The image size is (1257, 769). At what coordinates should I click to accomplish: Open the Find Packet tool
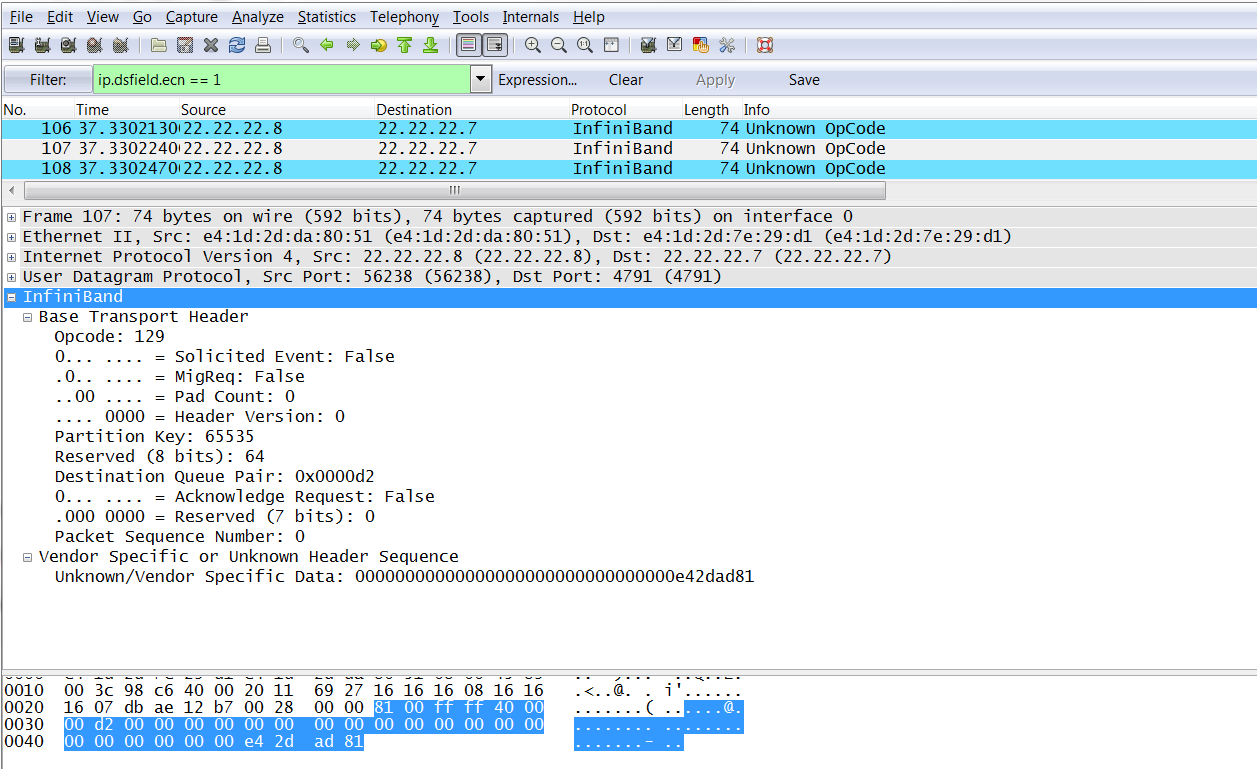[301, 45]
